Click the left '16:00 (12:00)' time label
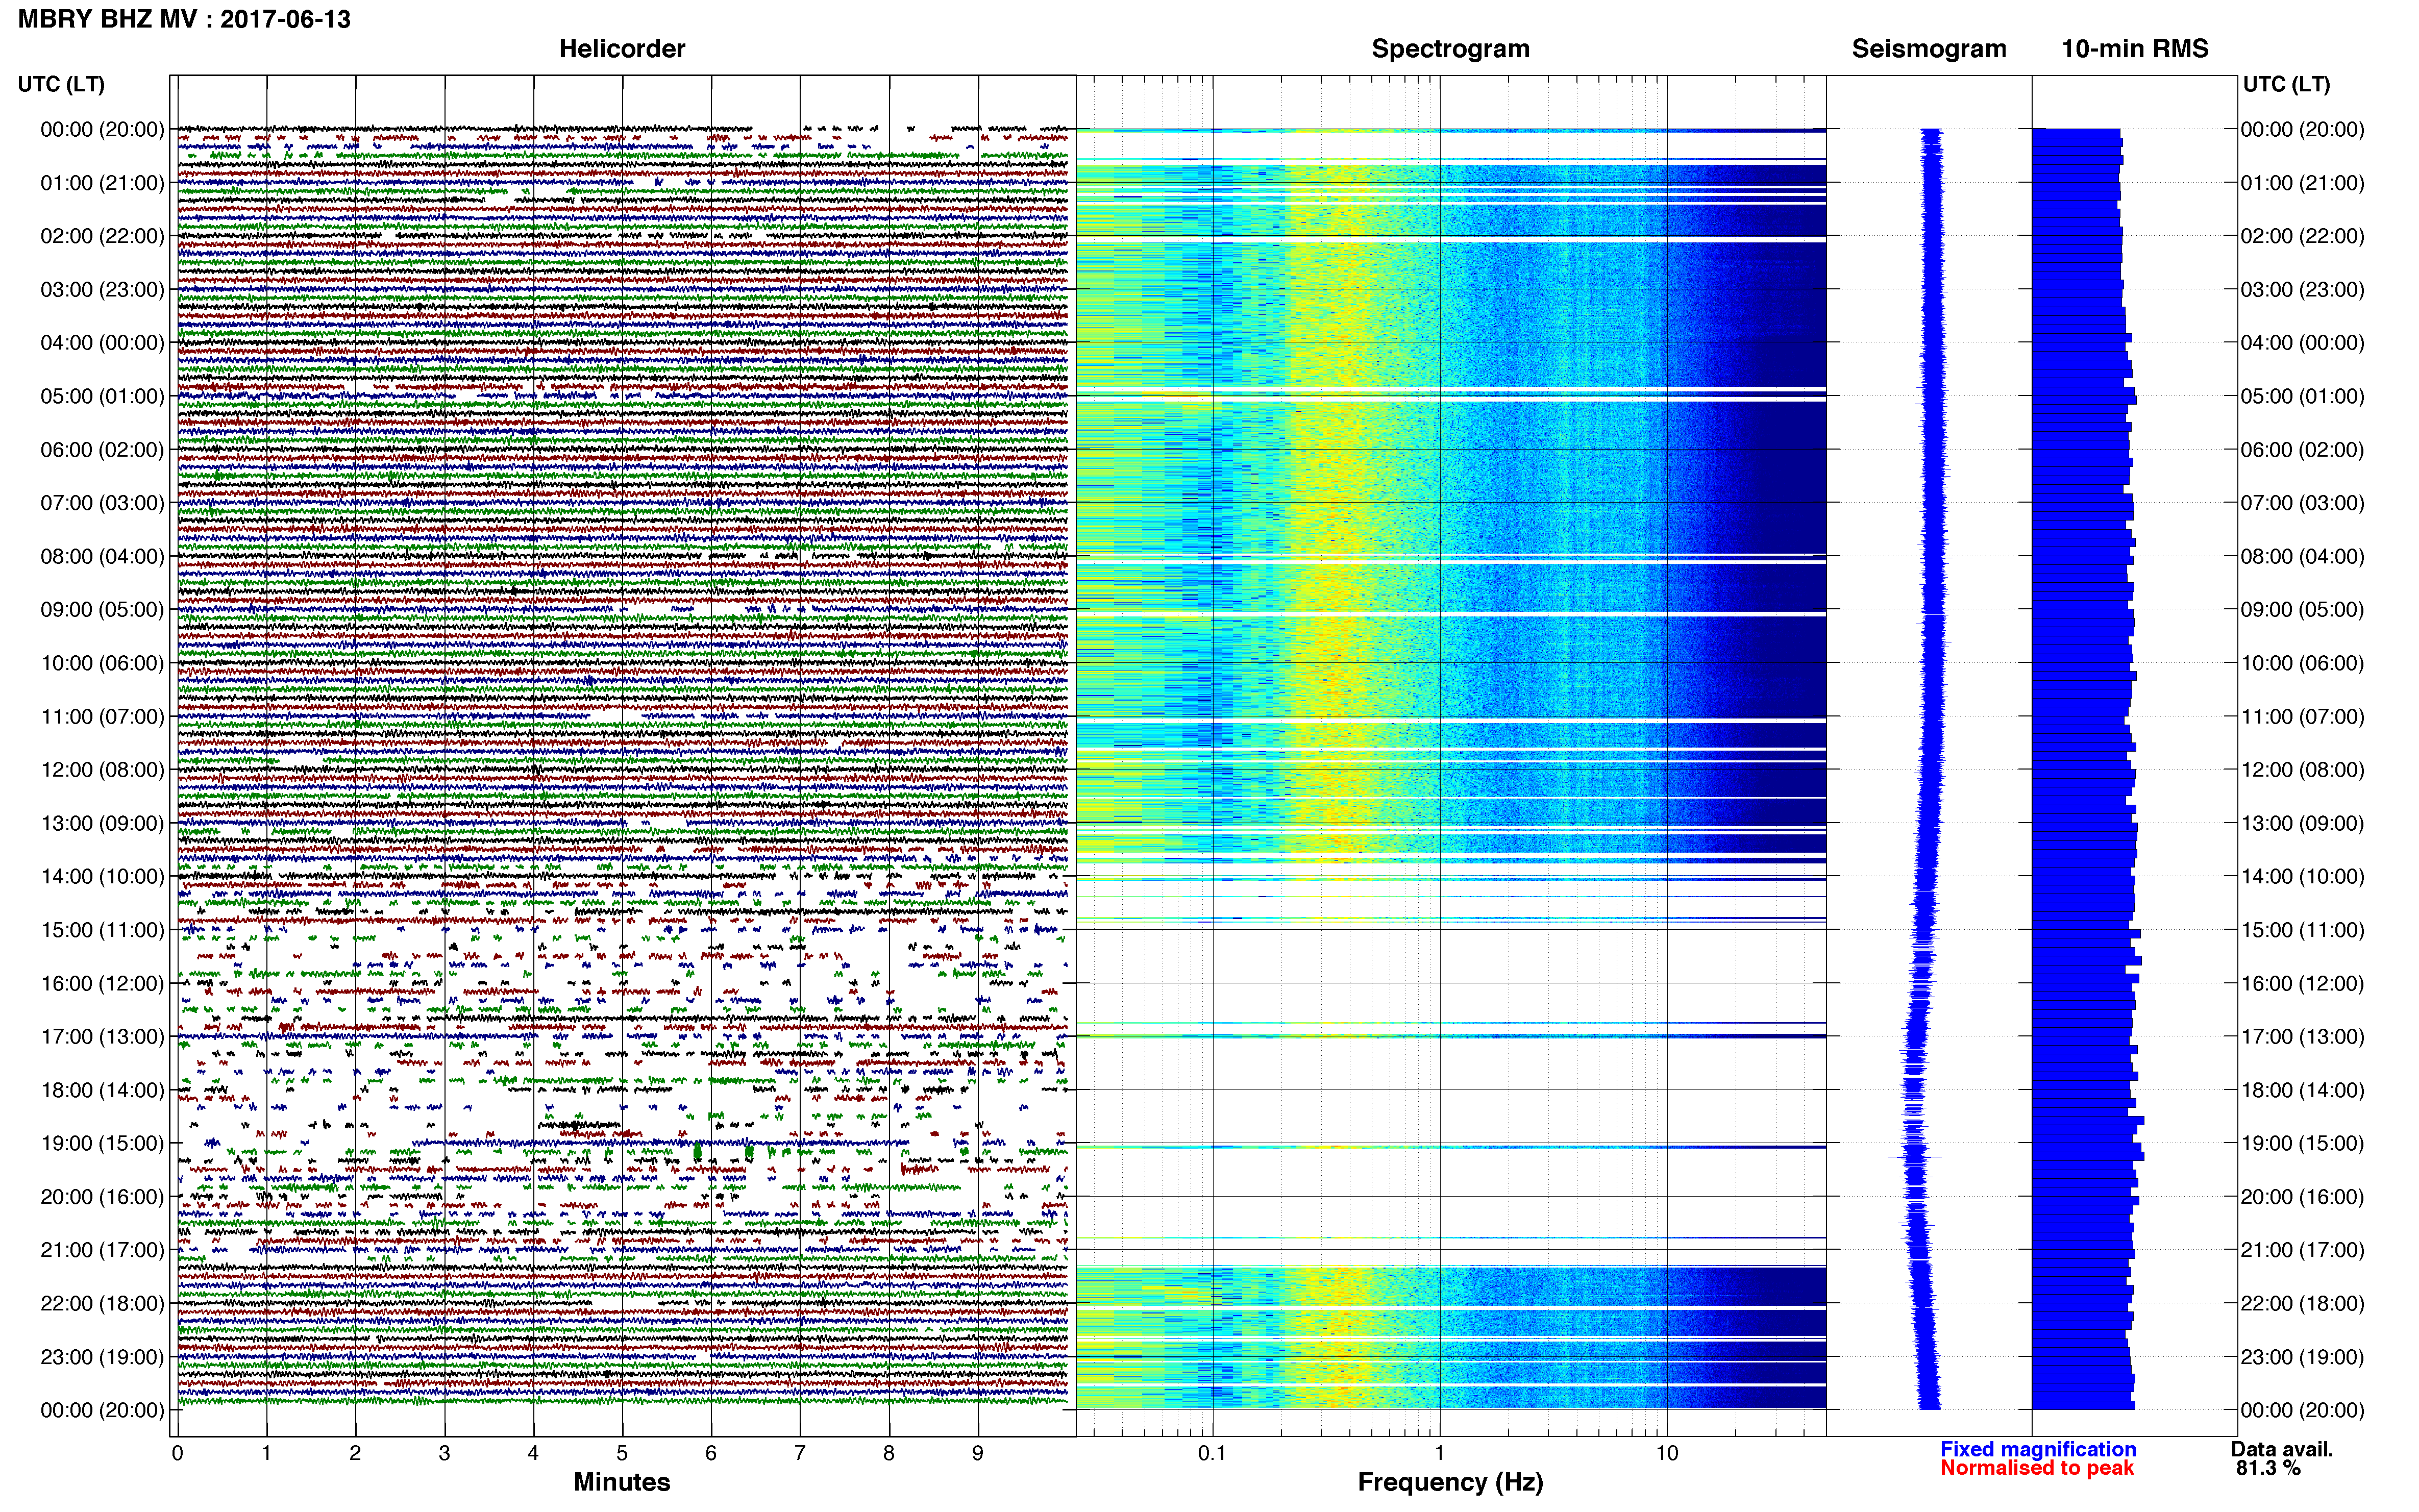Viewport: 2419px width, 1512px height. [x=102, y=983]
